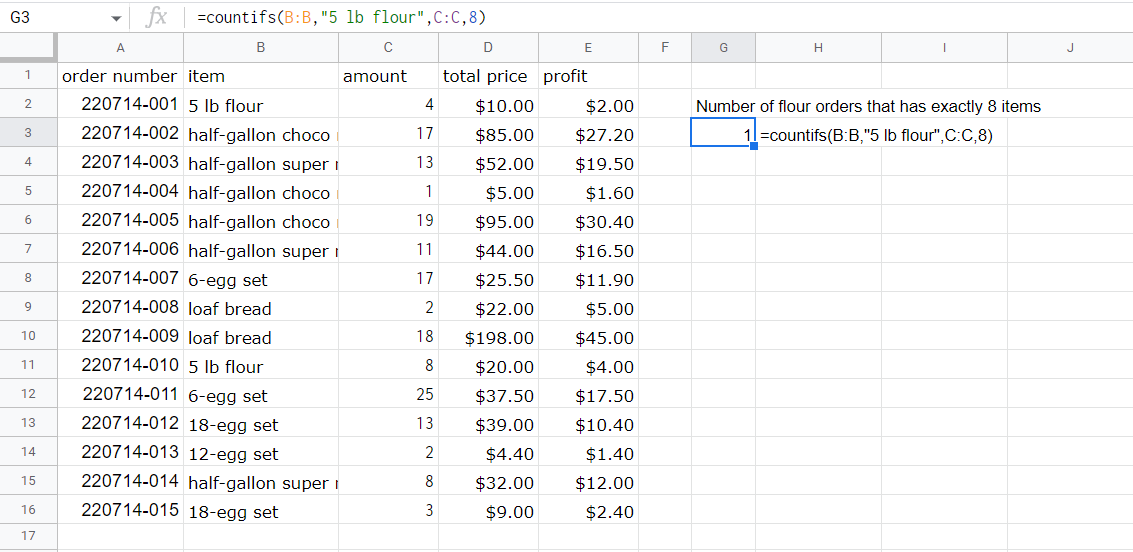This screenshot has width=1133, height=552.
Task: Select column A header
Action: (x=120, y=48)
